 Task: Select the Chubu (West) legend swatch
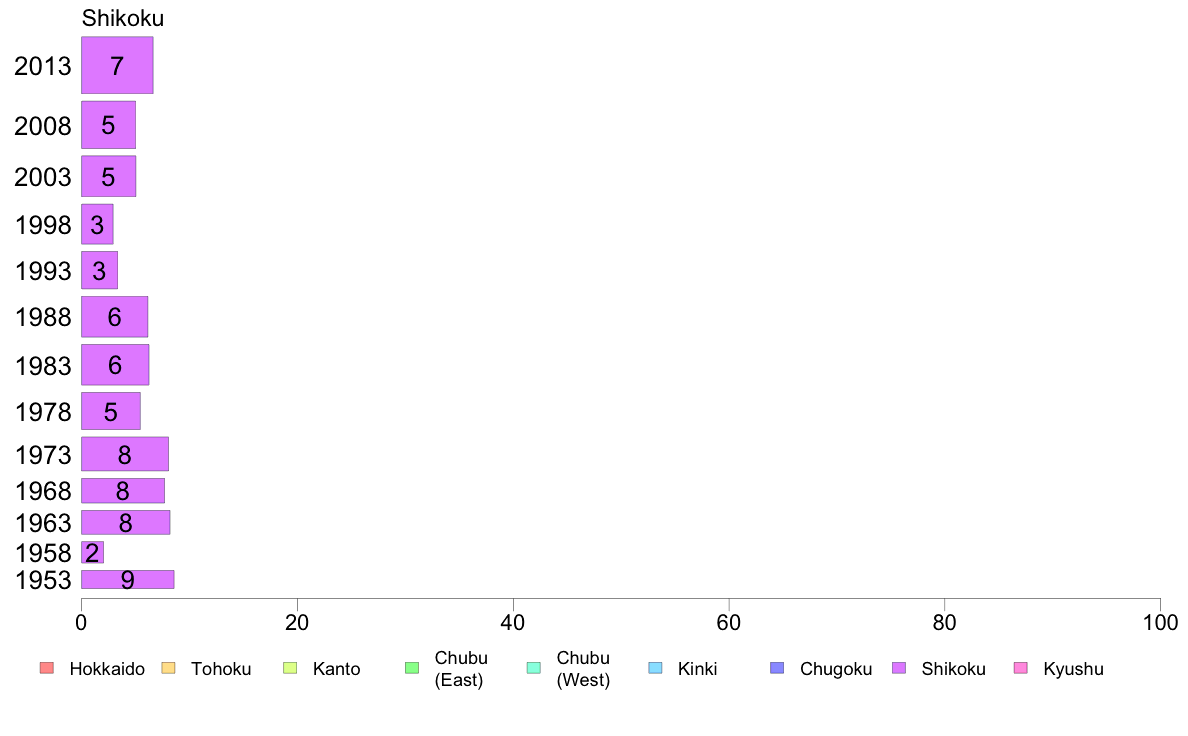(x=533, y=668)
